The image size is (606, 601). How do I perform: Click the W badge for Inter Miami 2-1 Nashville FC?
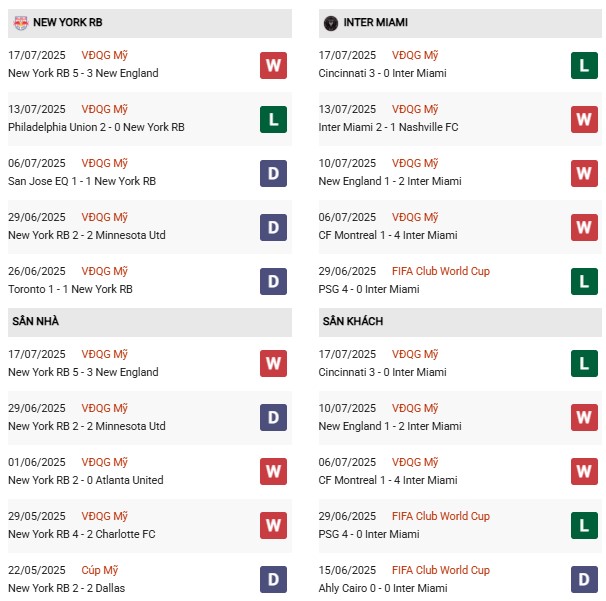584,119
